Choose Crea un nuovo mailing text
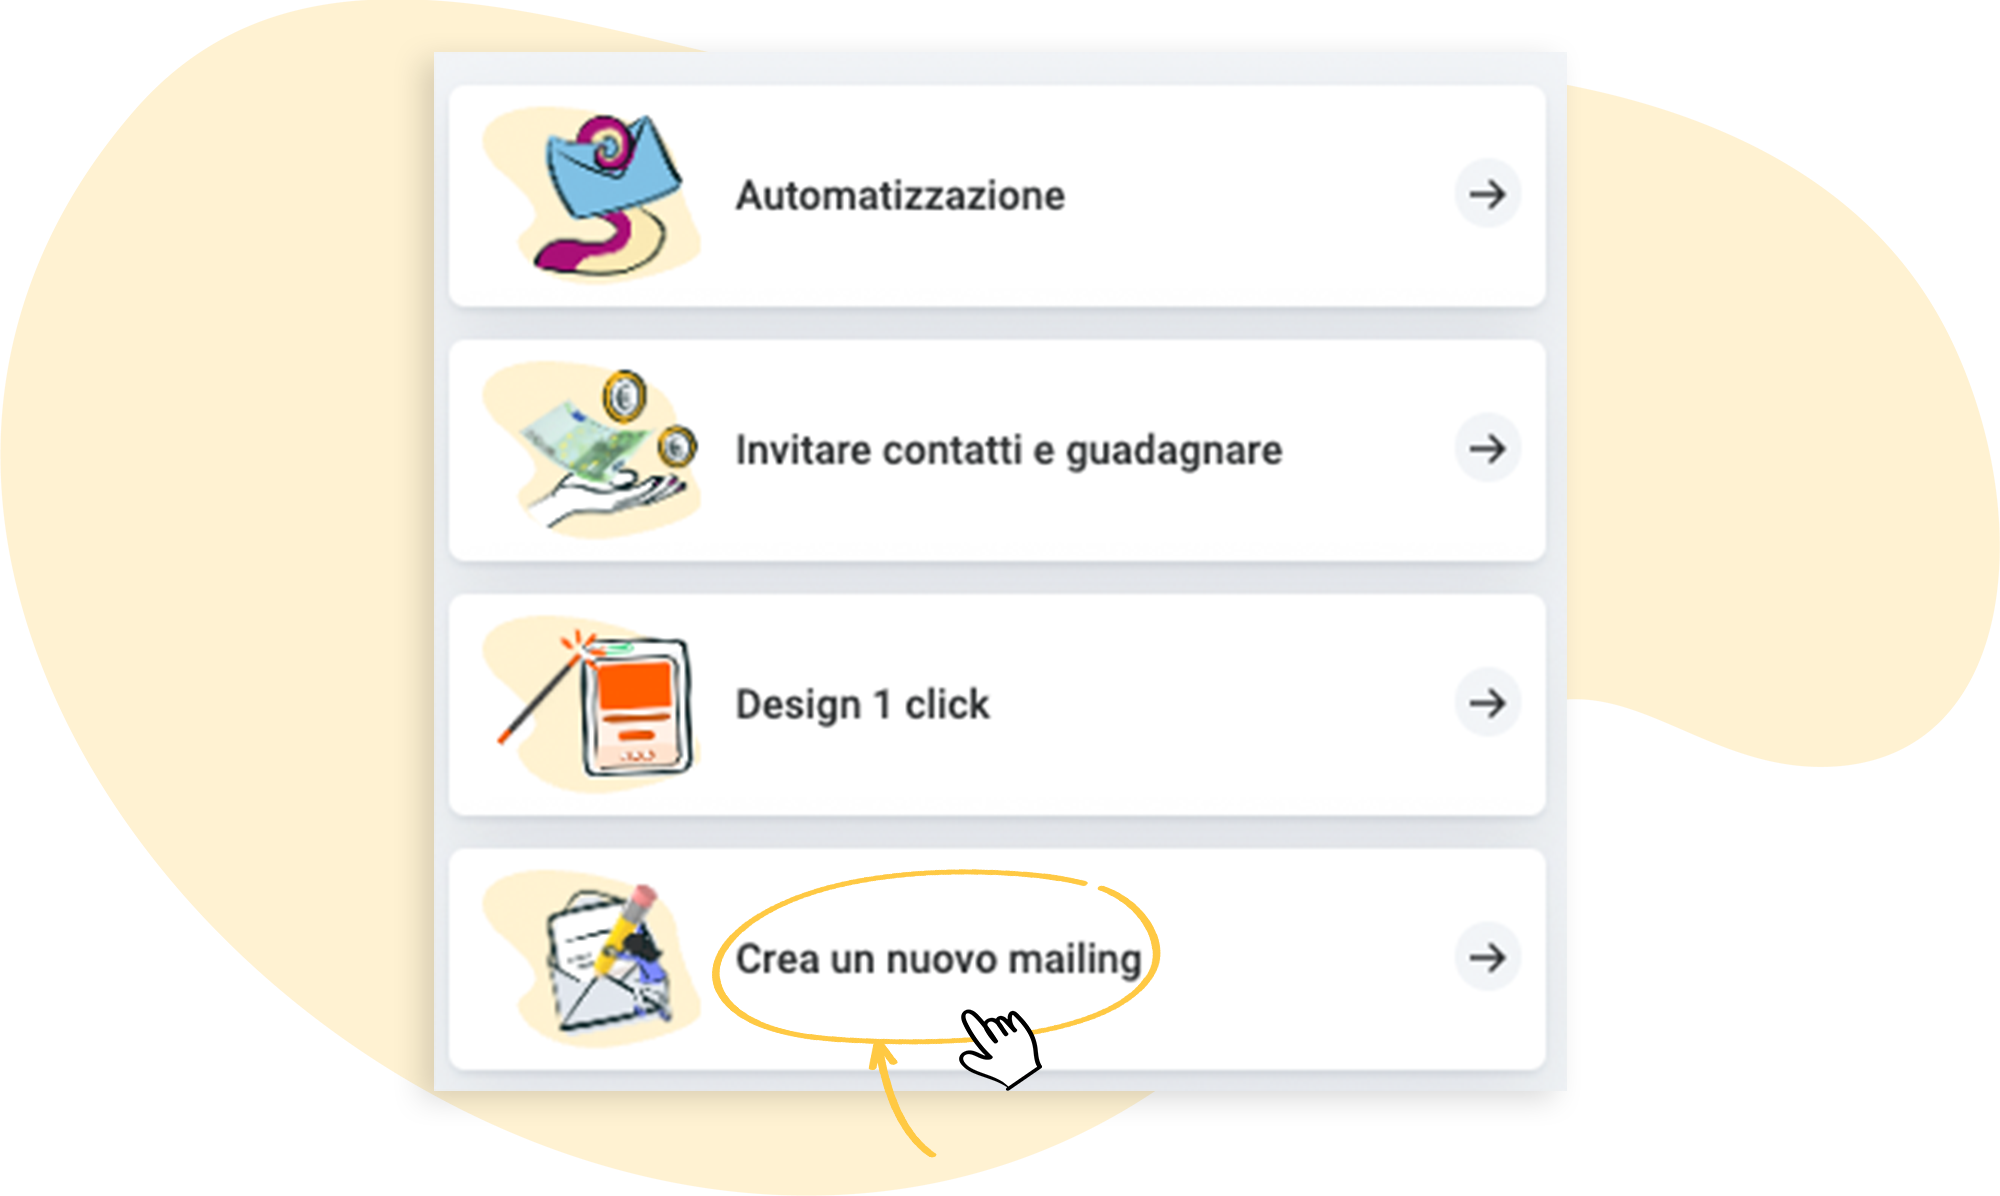2000x1196 pixels. (938, 959)
